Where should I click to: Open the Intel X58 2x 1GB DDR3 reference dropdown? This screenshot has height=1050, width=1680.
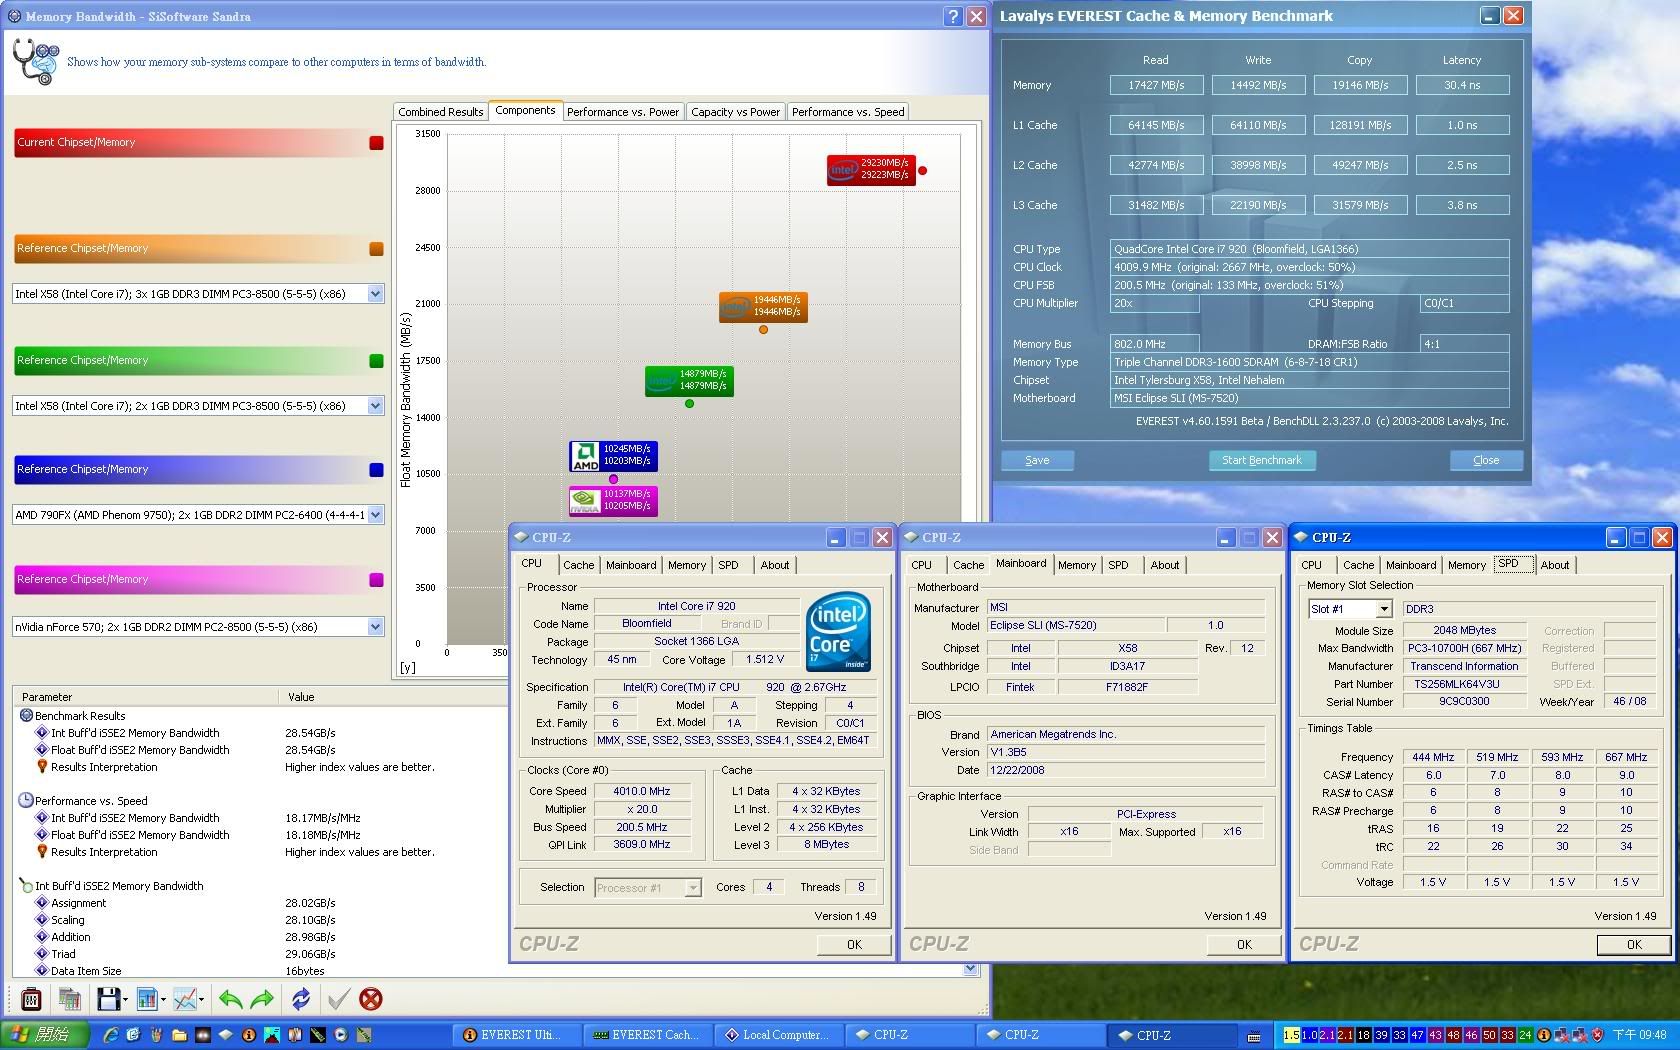[x=375, y=406]
